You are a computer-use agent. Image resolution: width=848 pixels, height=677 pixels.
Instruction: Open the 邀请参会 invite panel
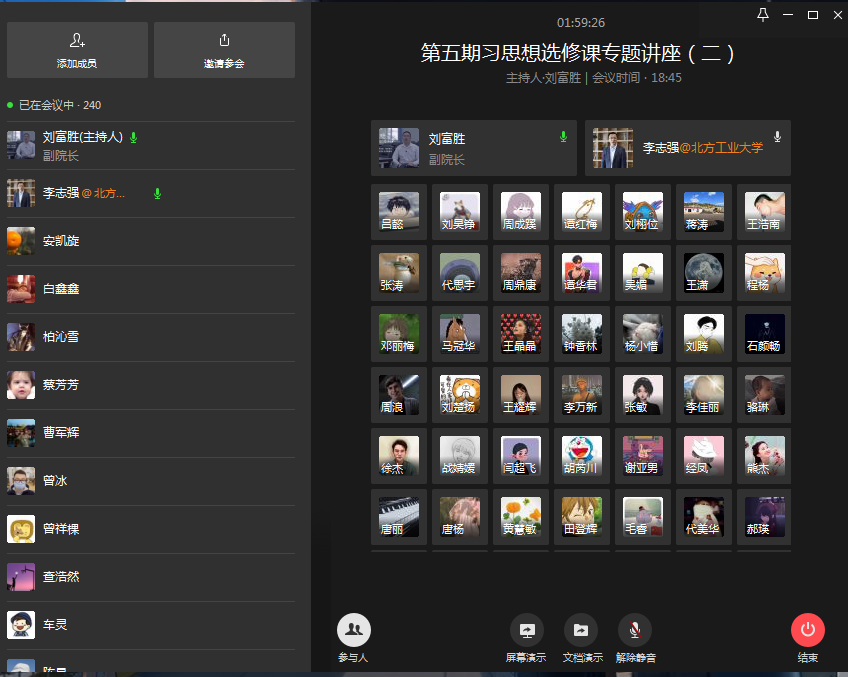[x=224, y=50]
